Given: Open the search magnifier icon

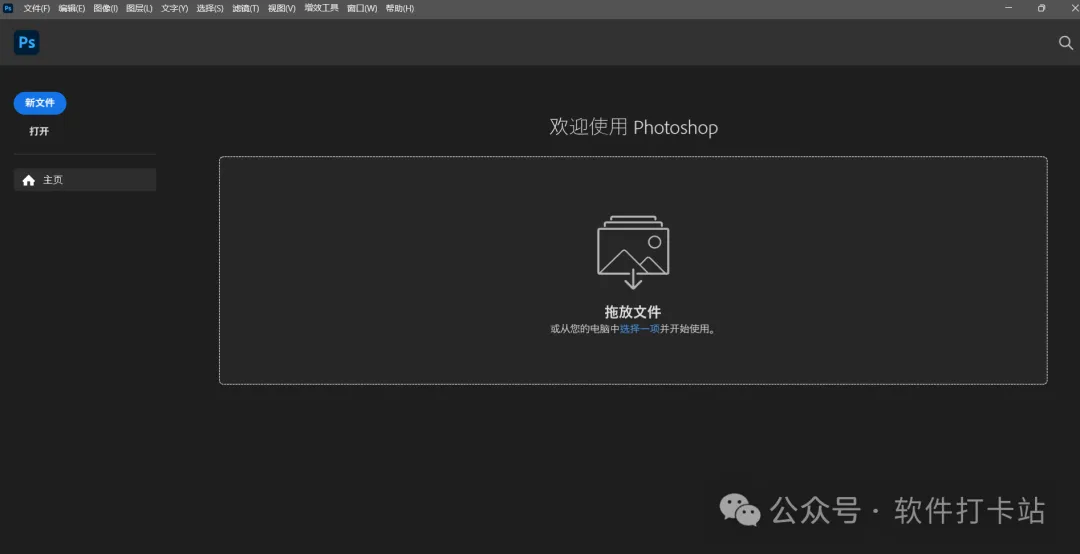Looking at the screenshot, I should [1066, 43].
